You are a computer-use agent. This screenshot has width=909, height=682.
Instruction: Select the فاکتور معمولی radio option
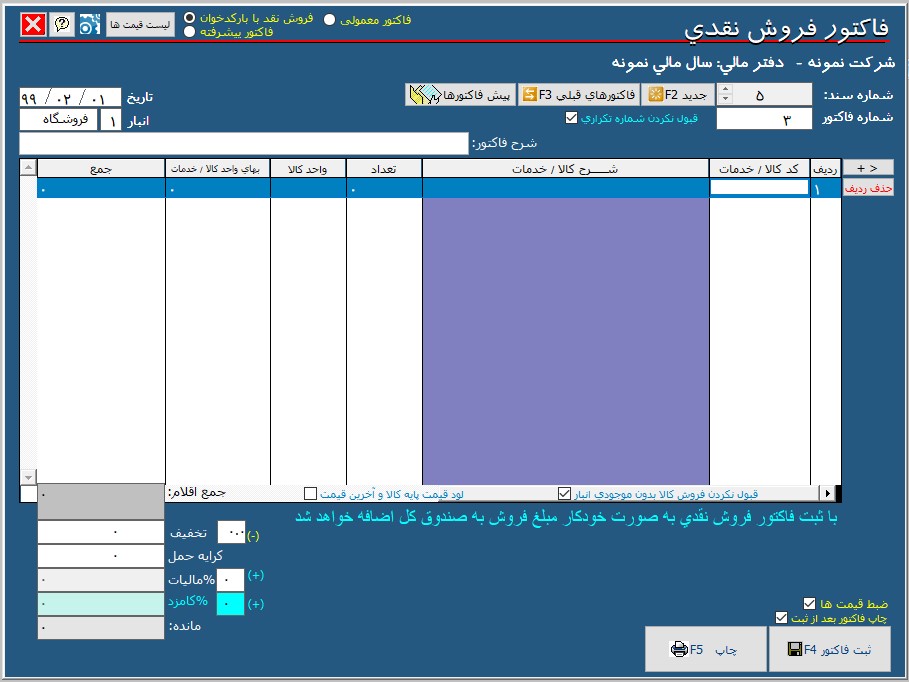(x=330, y=20)
